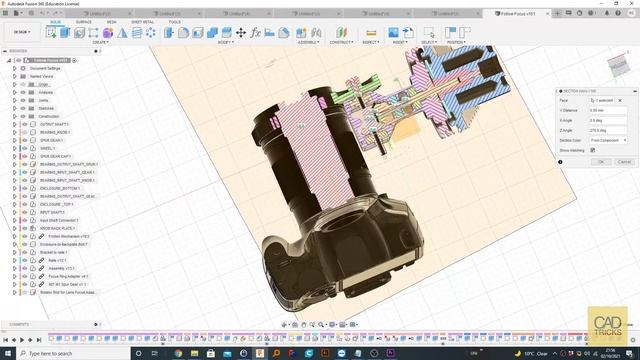640x360 pixels.
Task: Click Cancel in Section Analysis dialog
Action: [624, 162]
